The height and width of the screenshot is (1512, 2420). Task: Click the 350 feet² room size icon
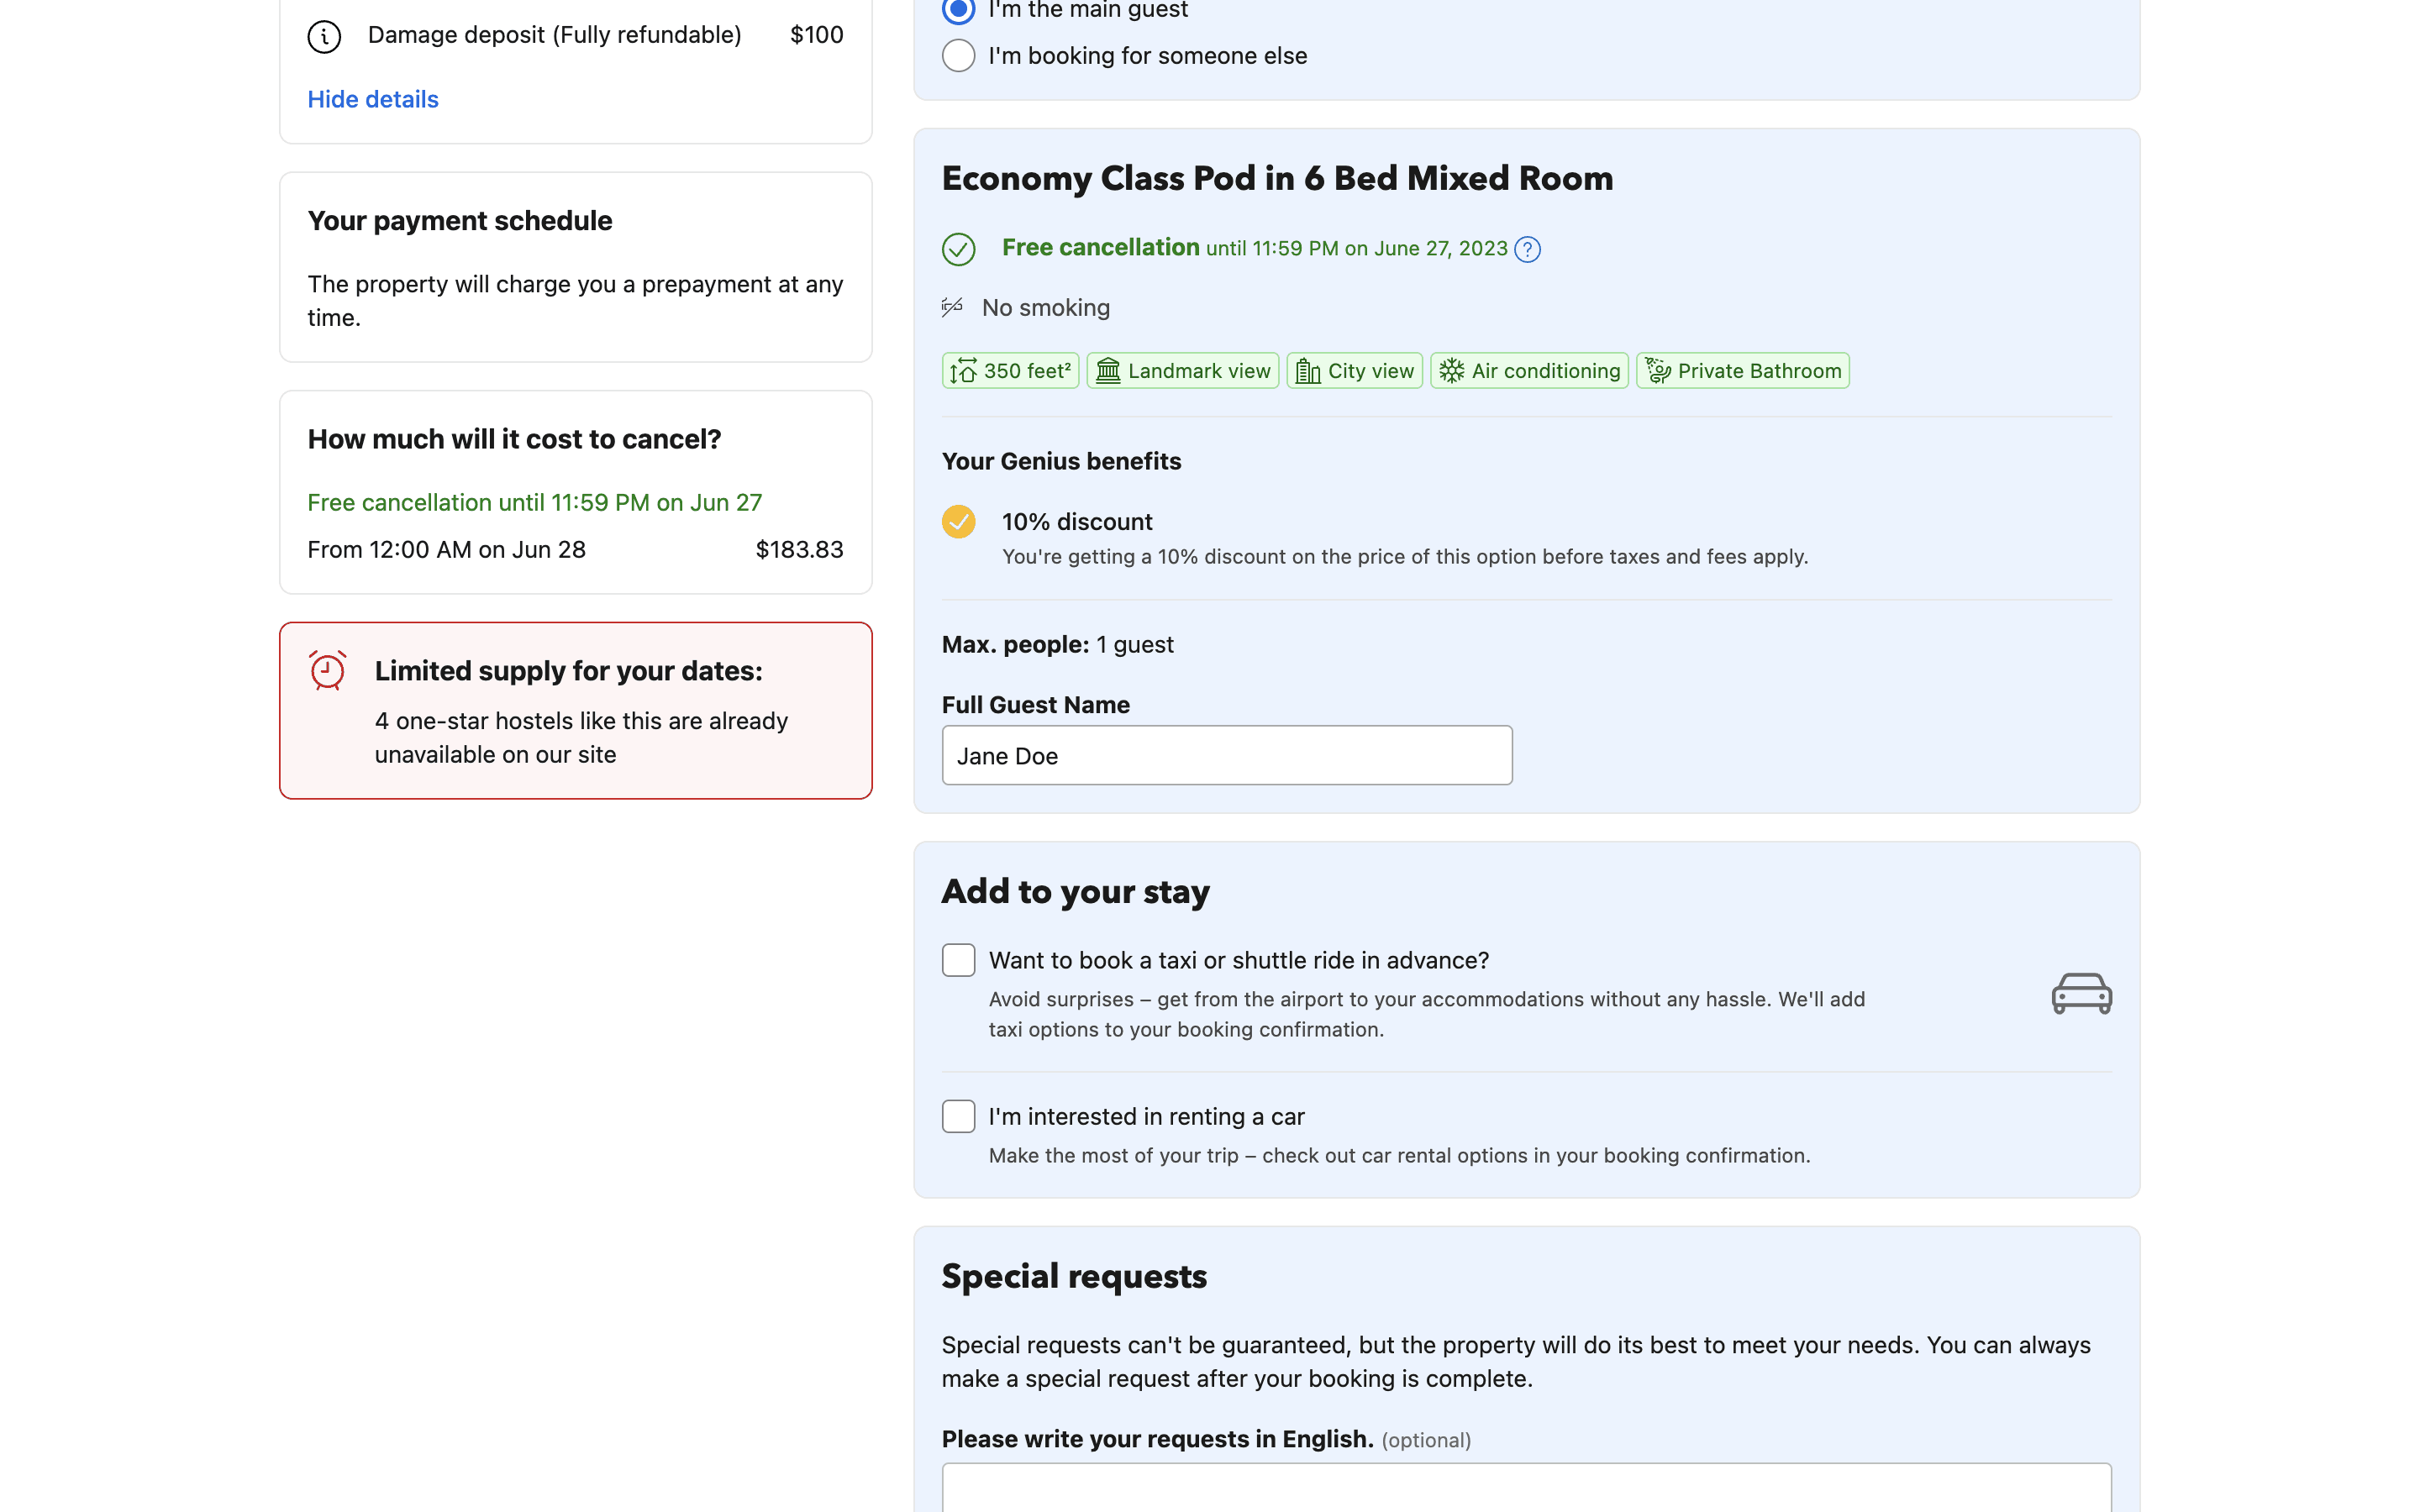coord(963,371)
